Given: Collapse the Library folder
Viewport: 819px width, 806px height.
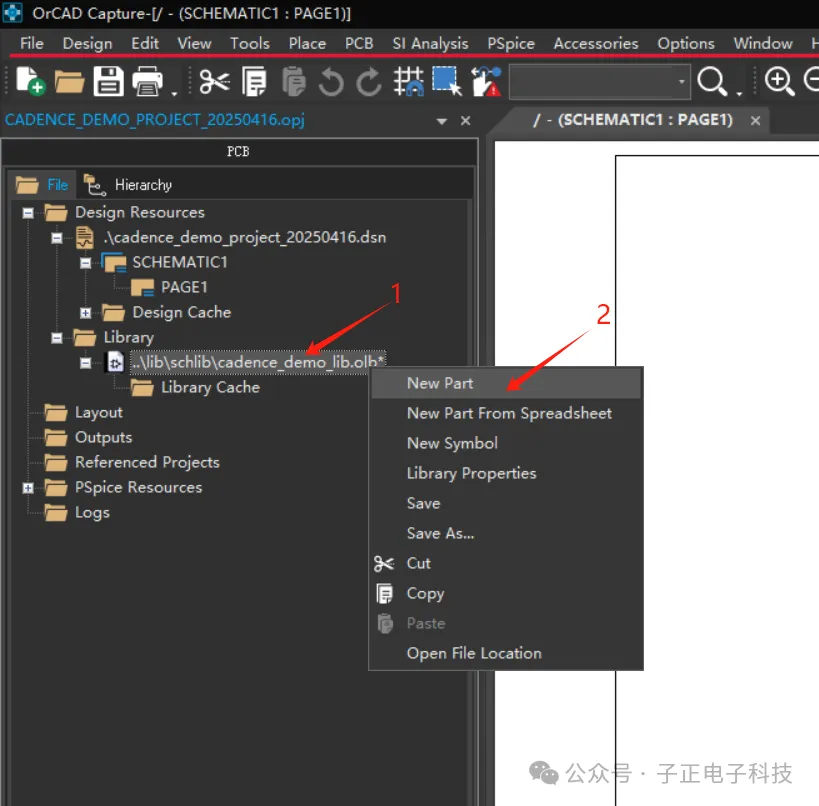Looking at the screenshot, I should click(x=57, y=338).
